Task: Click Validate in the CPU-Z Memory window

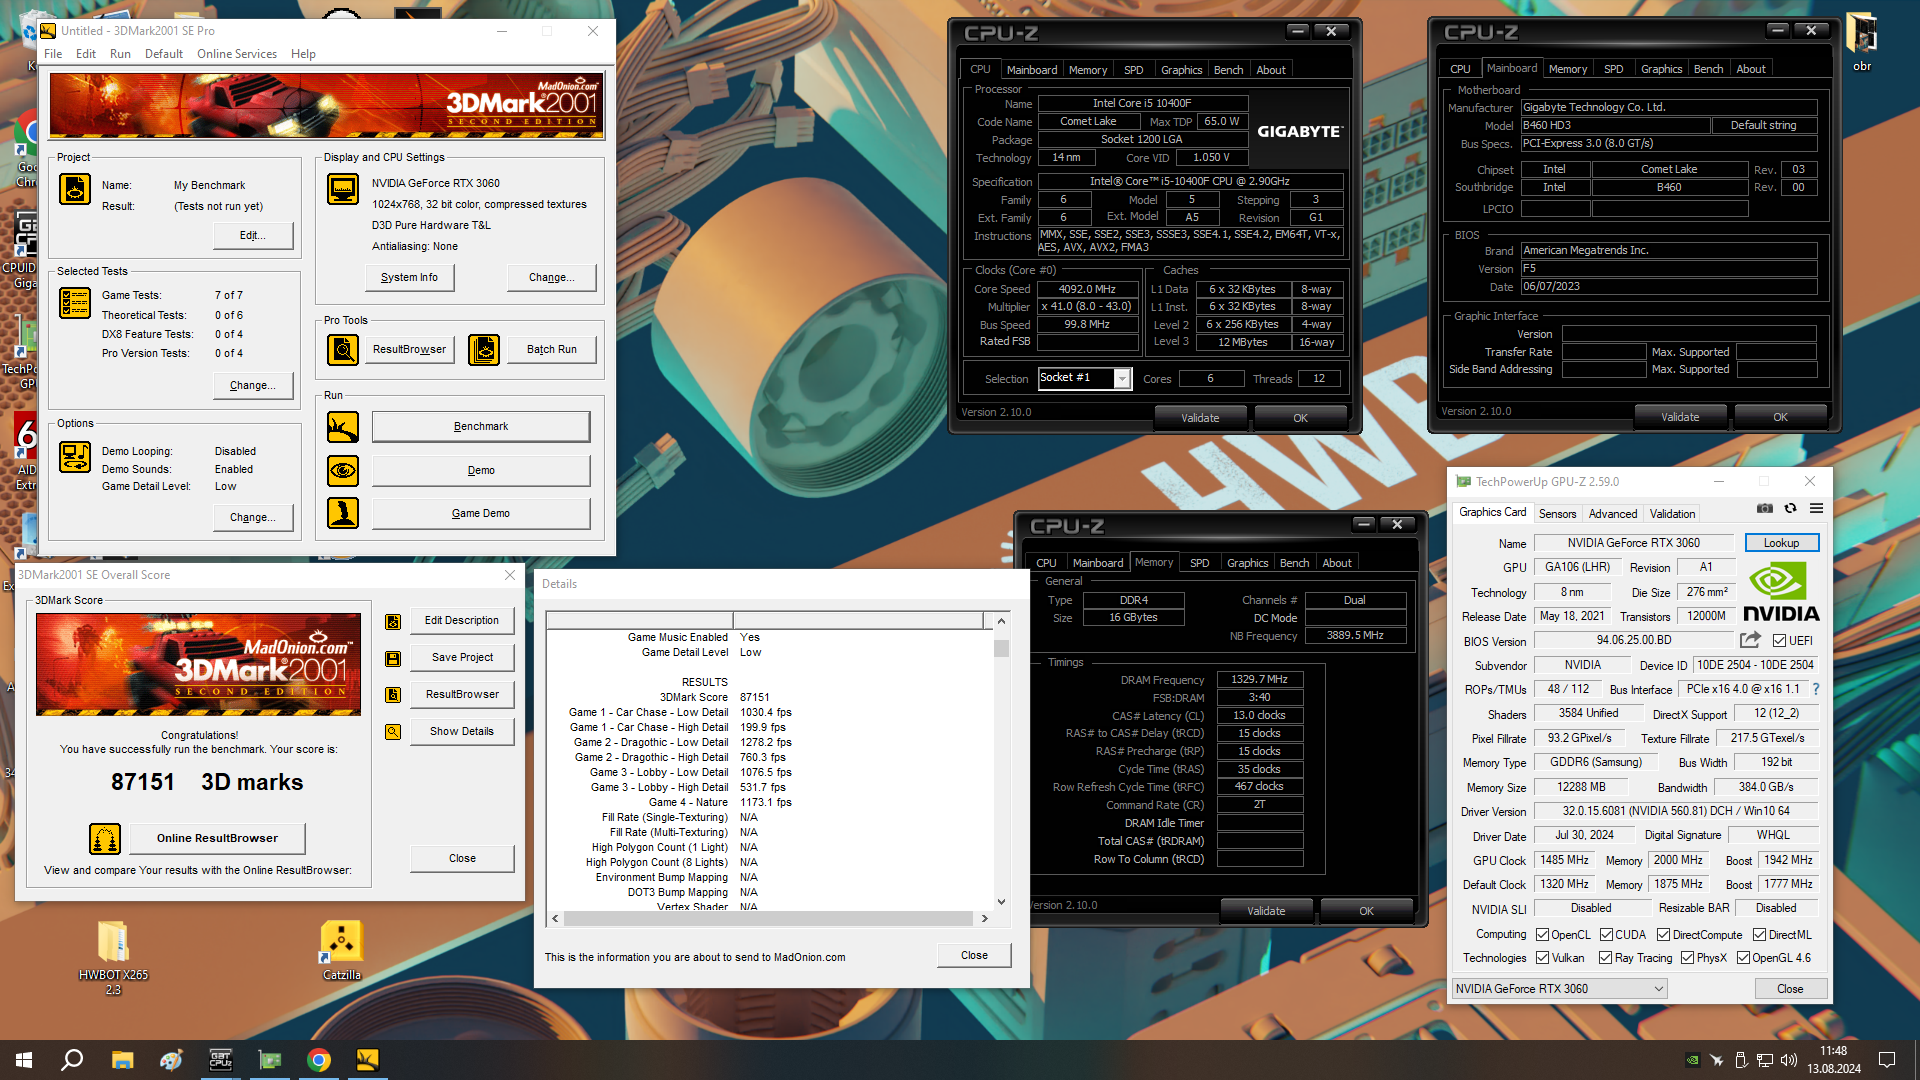Action: (x=1266, y=911)
